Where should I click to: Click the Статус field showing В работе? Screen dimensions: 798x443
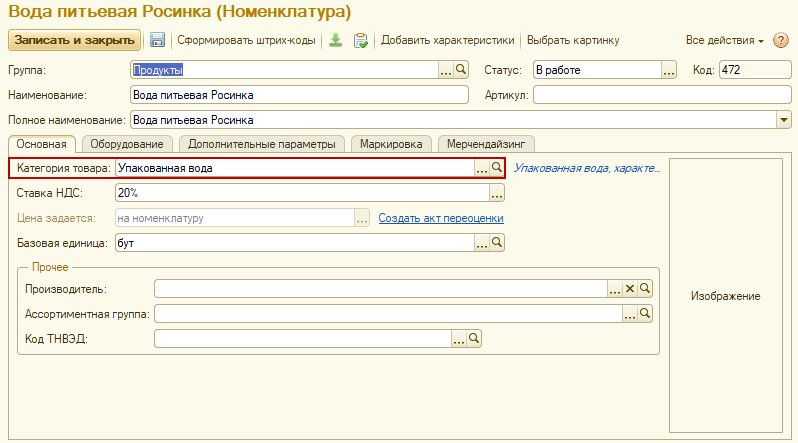tap(597, 70)
